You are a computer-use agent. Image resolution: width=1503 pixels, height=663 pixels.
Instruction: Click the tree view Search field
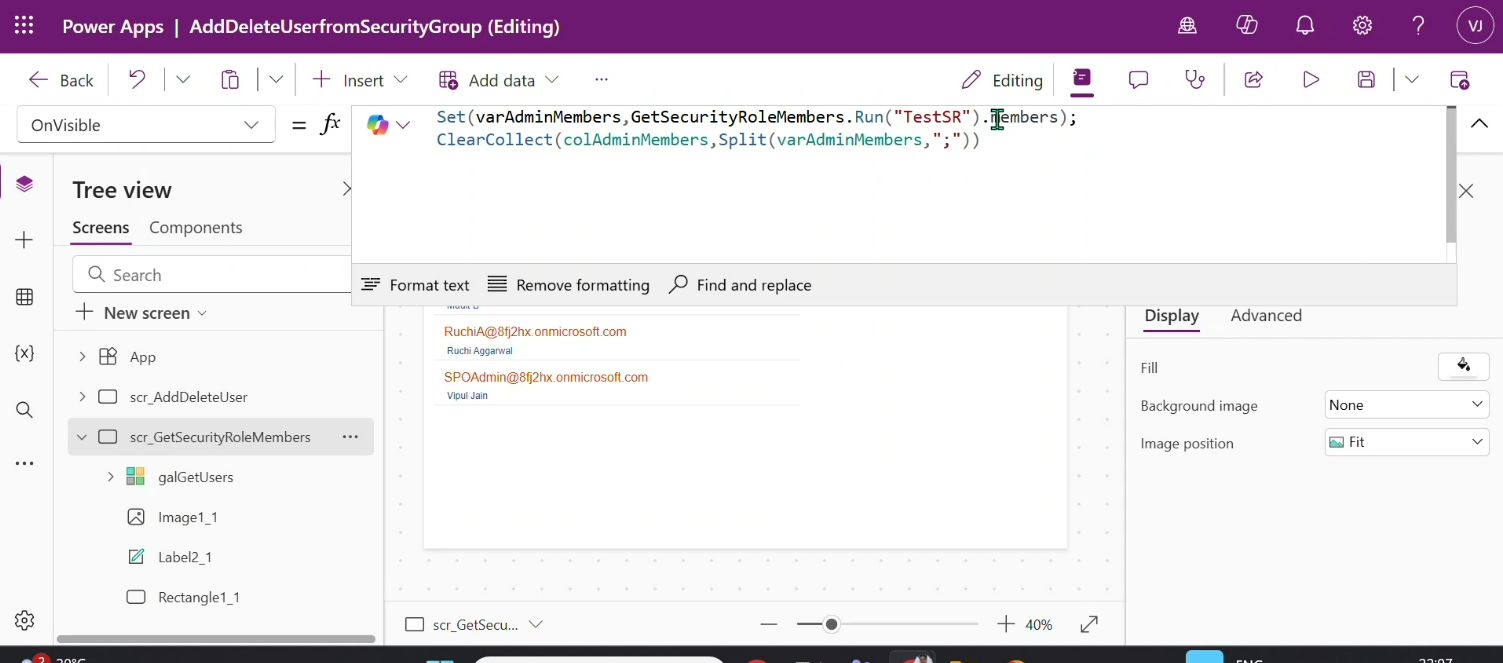215,275
